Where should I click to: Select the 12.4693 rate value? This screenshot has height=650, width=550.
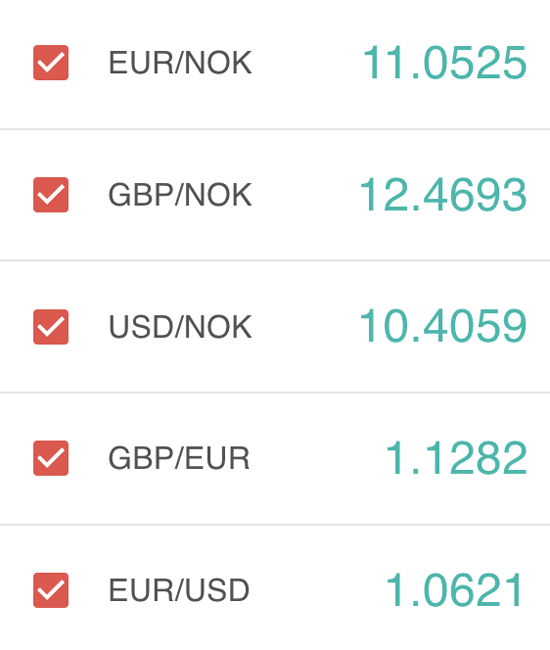pyautogui.click(x=443, y=194)
